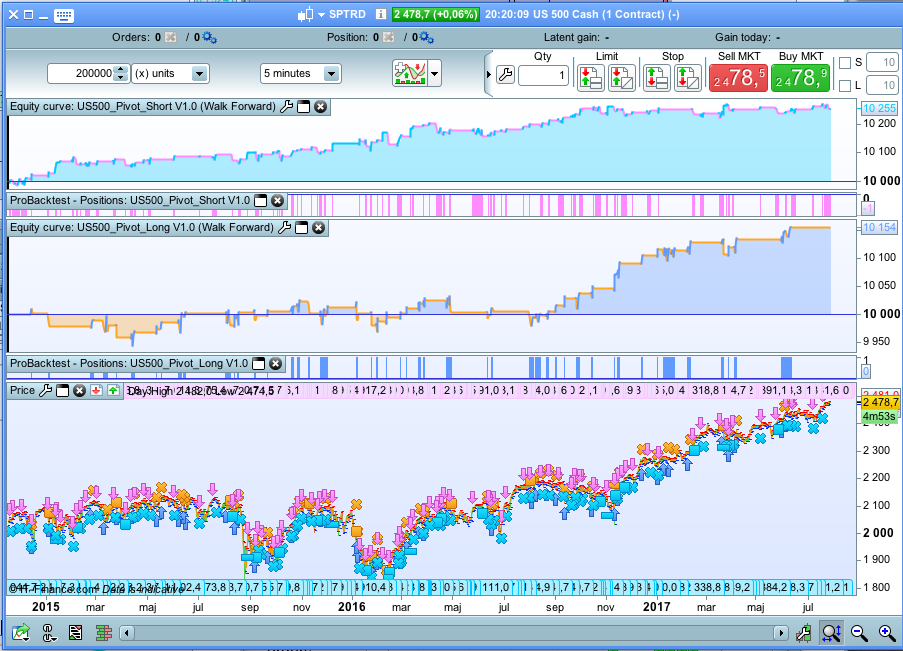This screenshot has height=651, width=903.
Task: Close the ProBacktest Positions US500_Pivot_Long panel
Action: click(x=276, y=363)
